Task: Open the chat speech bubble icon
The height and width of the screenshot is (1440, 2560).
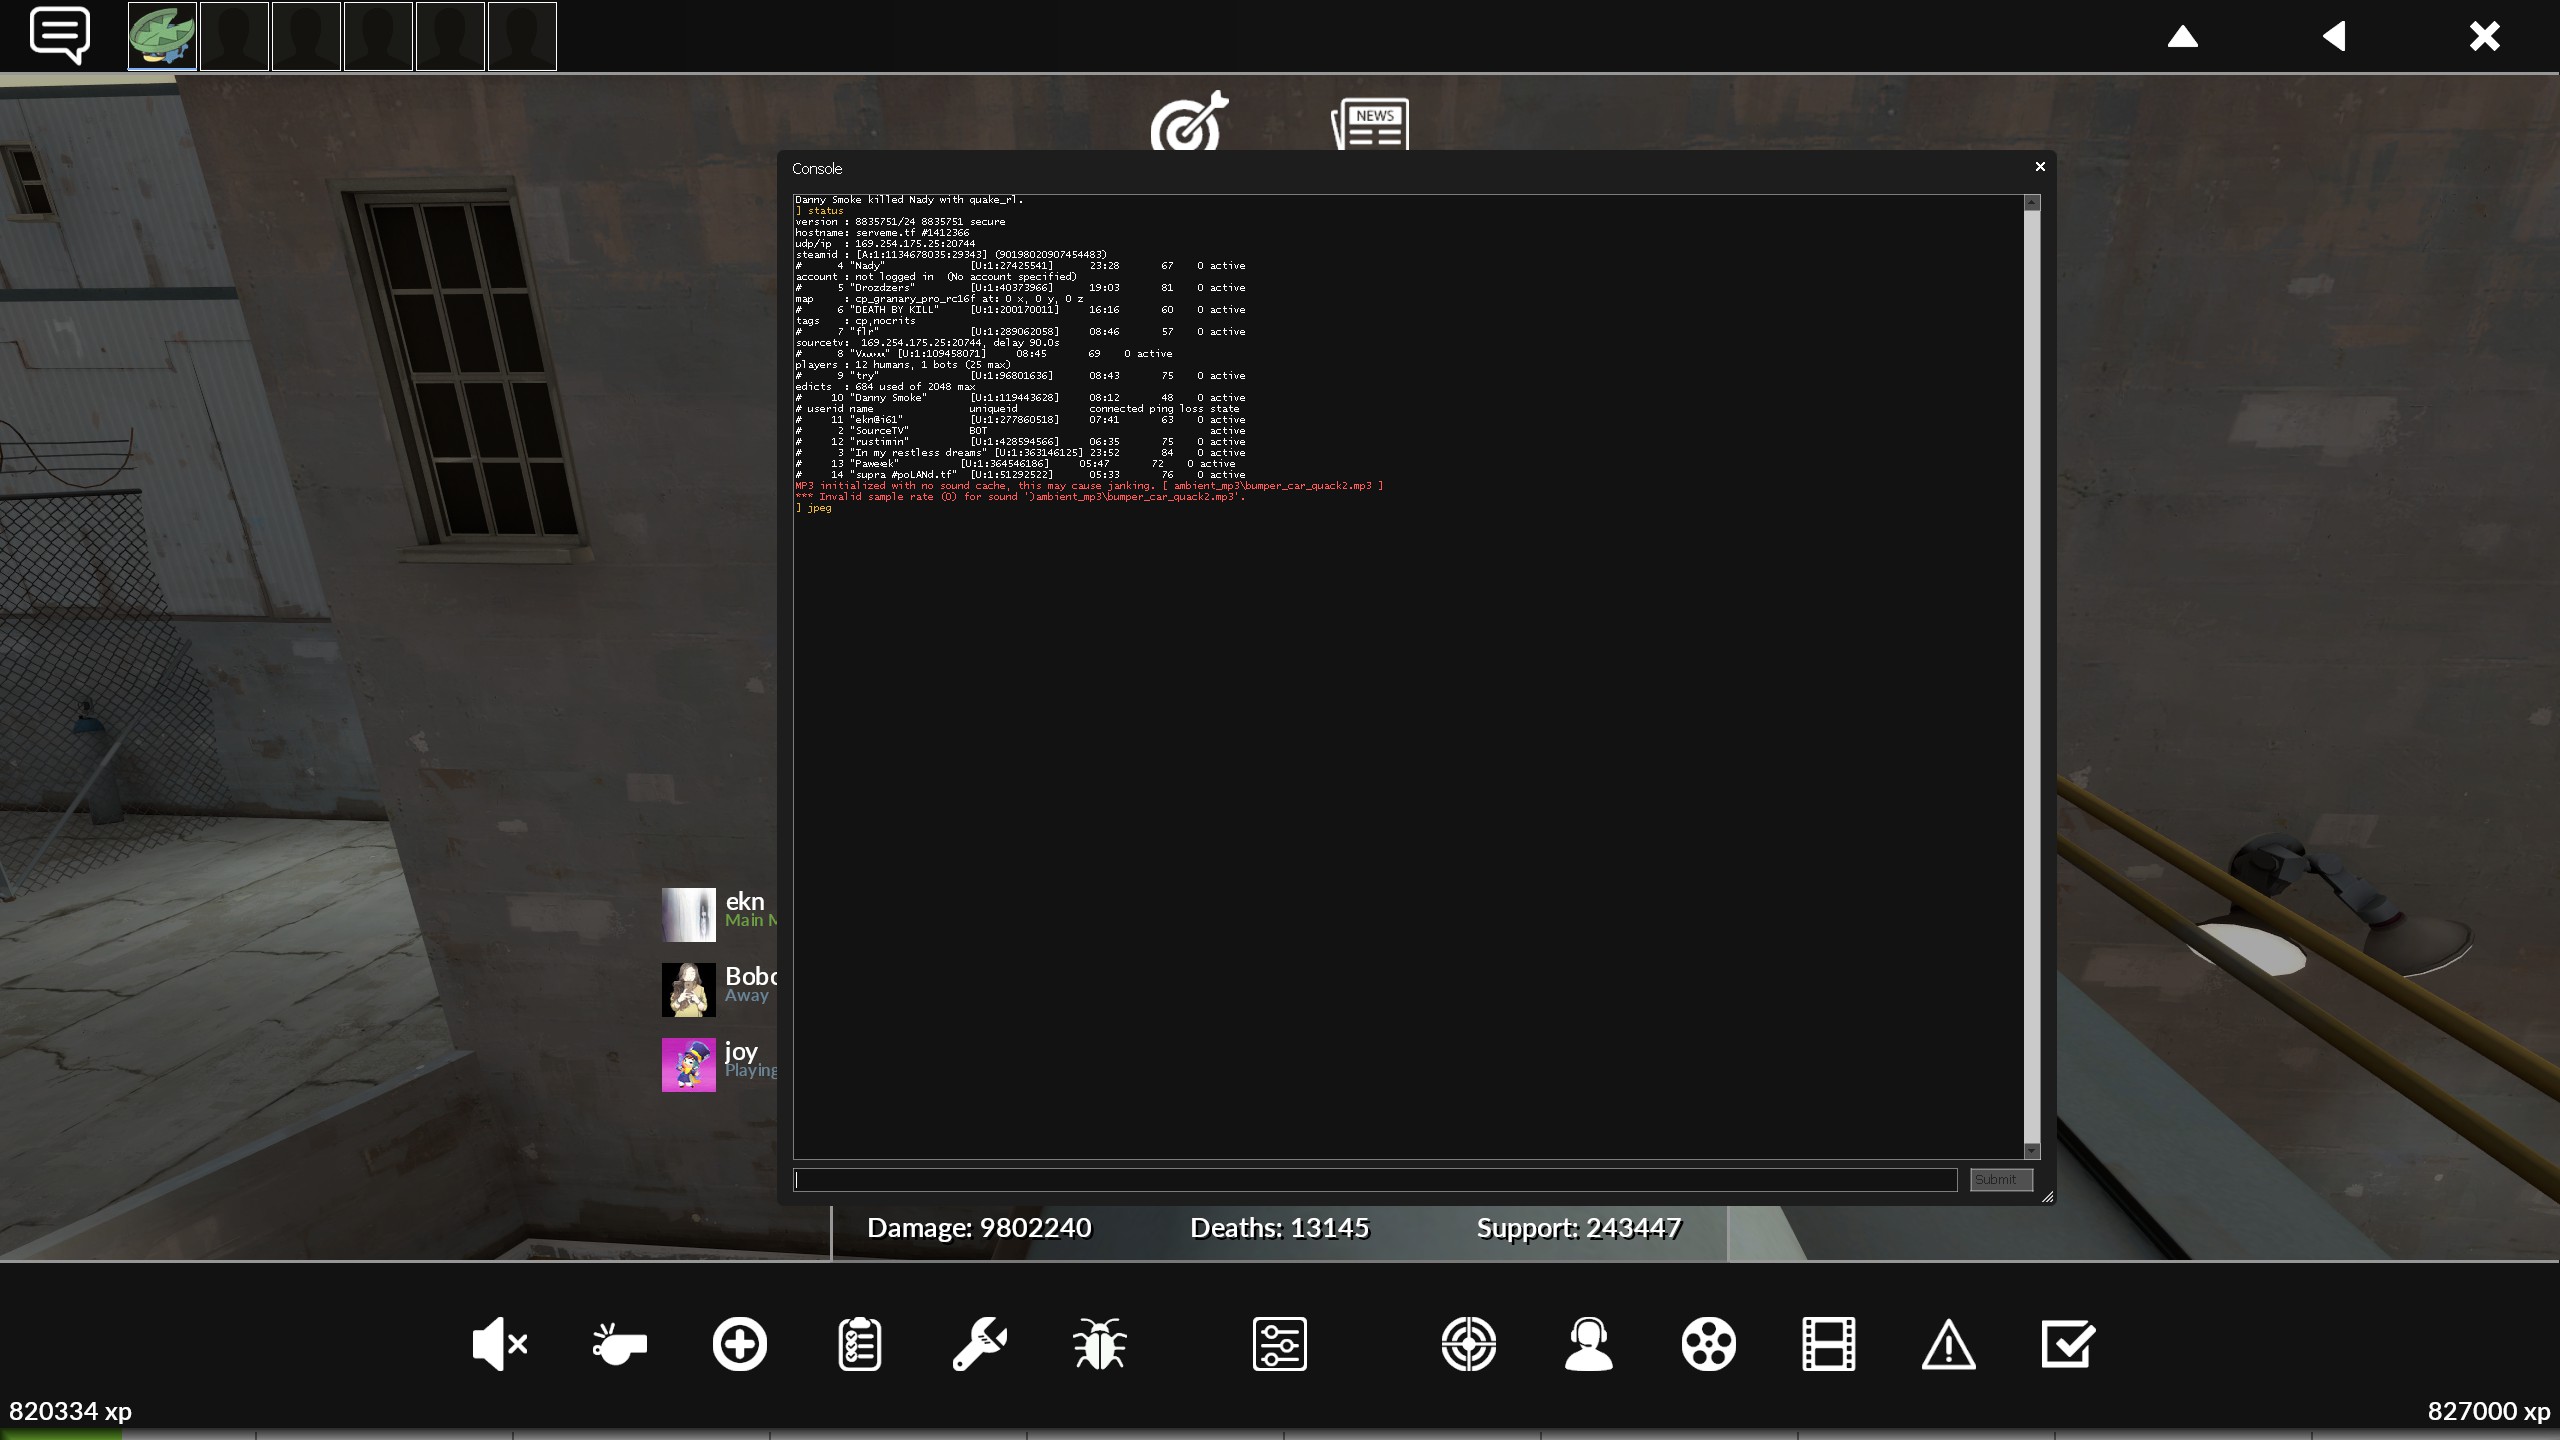Action: tap(60, 36)
